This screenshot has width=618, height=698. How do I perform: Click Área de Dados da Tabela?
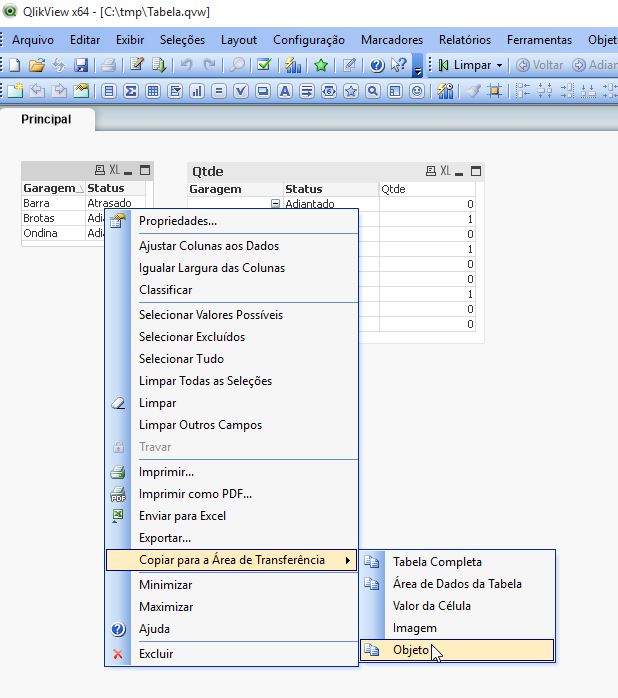(x=457, y=584)
